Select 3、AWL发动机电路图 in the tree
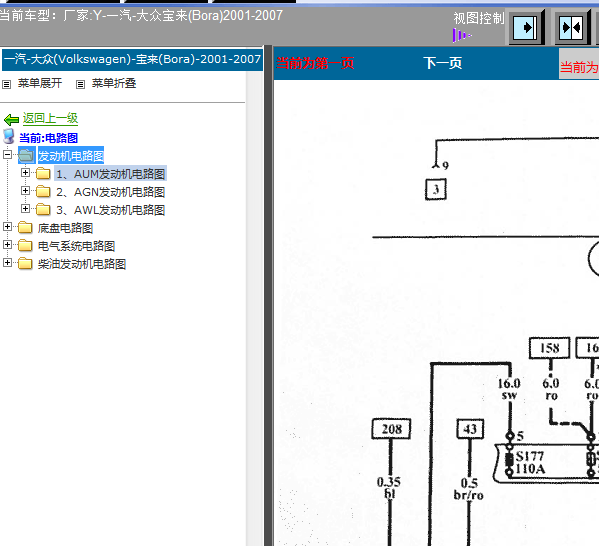 tap(110, 210)
